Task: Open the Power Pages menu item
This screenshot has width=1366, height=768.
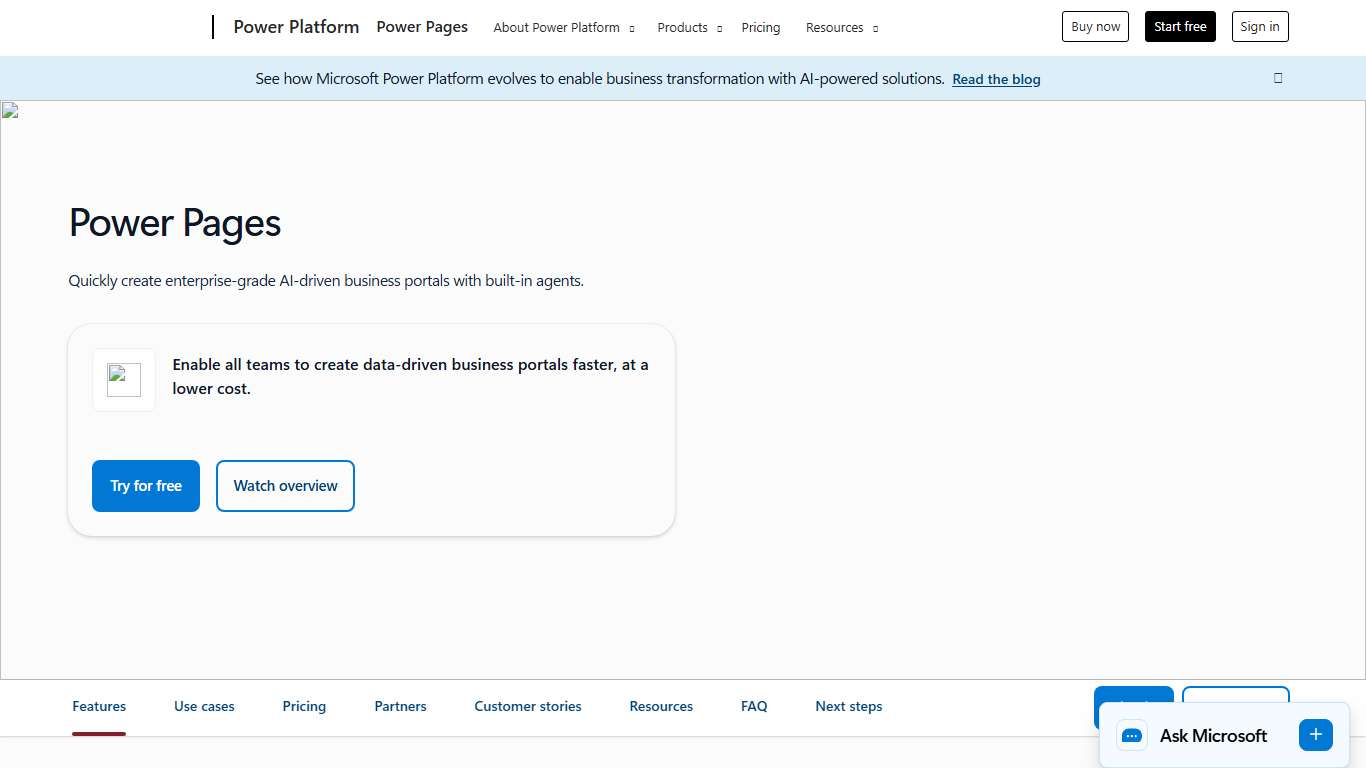Action: [x=422, y=26]
